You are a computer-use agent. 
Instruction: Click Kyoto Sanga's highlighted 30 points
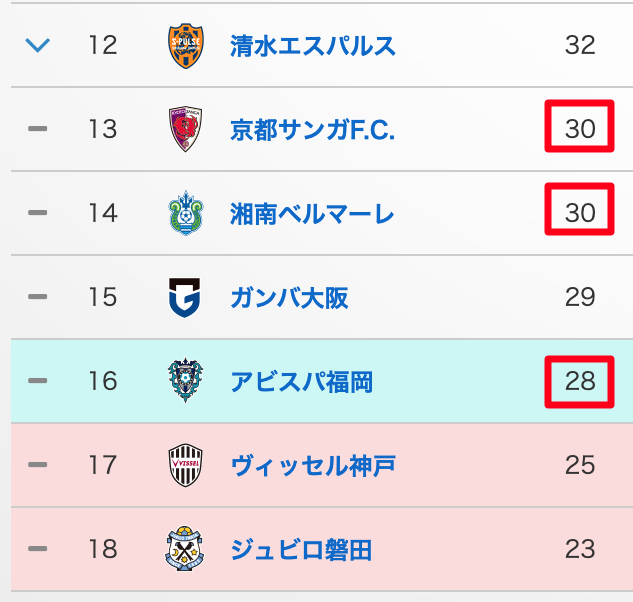point(579,129)
